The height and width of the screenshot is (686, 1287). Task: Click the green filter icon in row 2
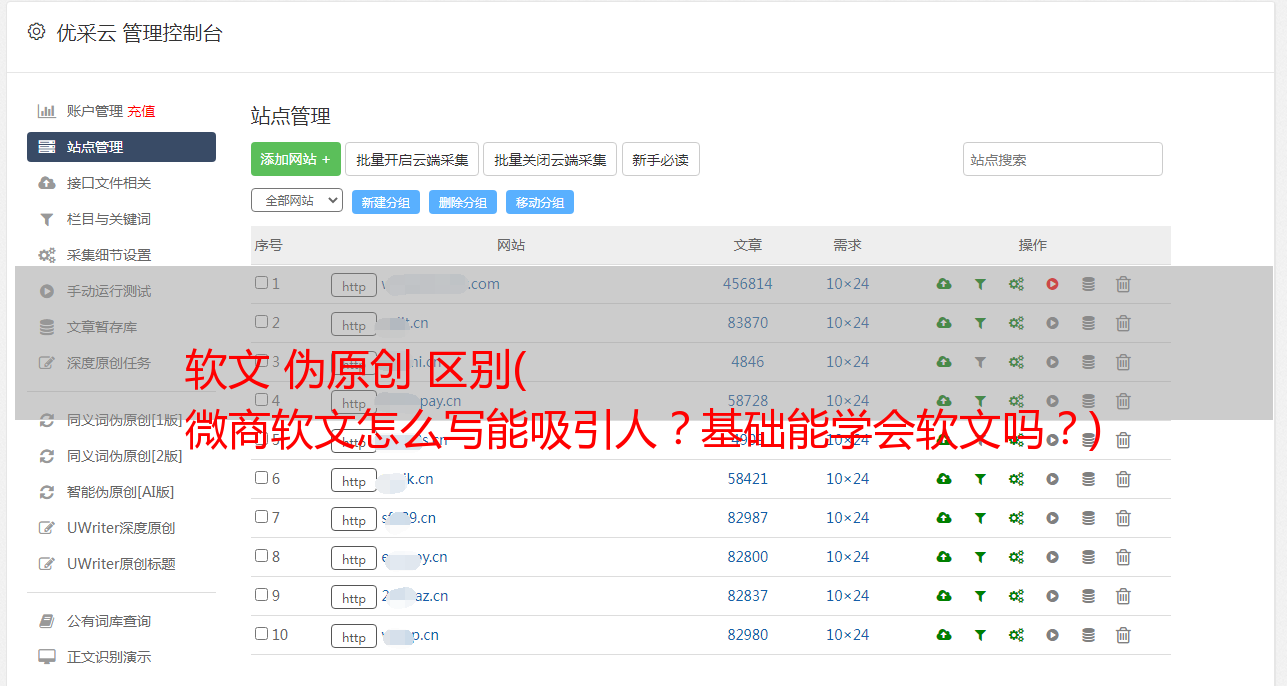[980, 323]
